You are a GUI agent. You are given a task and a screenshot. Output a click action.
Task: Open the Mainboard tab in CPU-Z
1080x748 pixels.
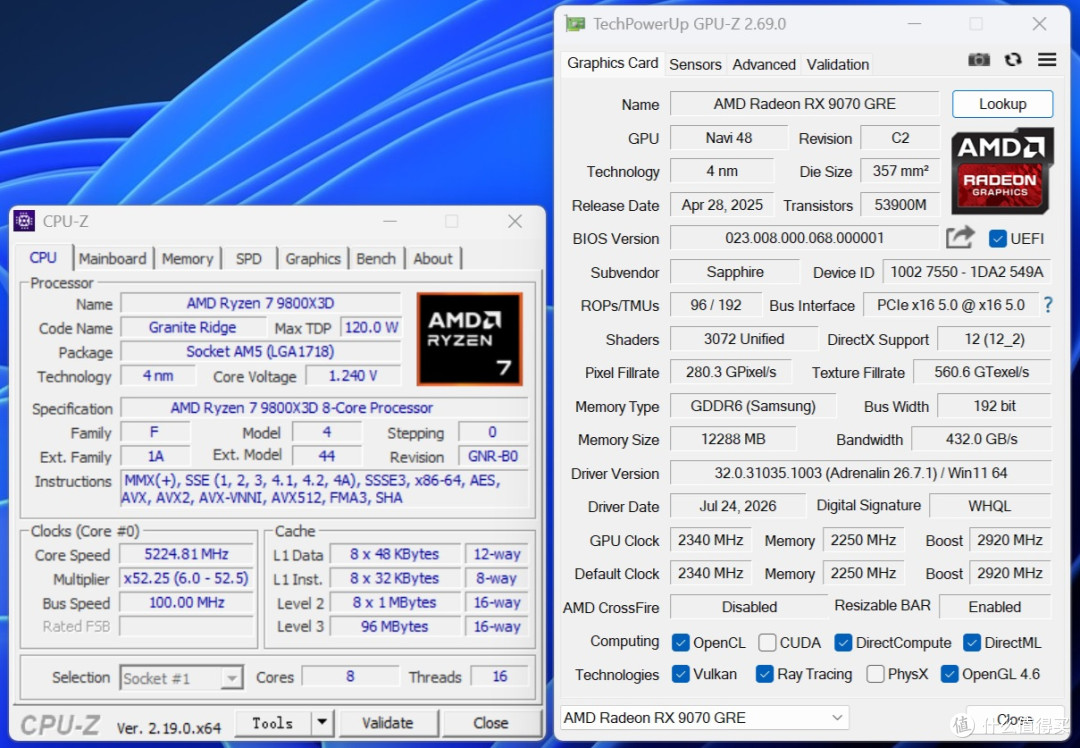point(112,258)
